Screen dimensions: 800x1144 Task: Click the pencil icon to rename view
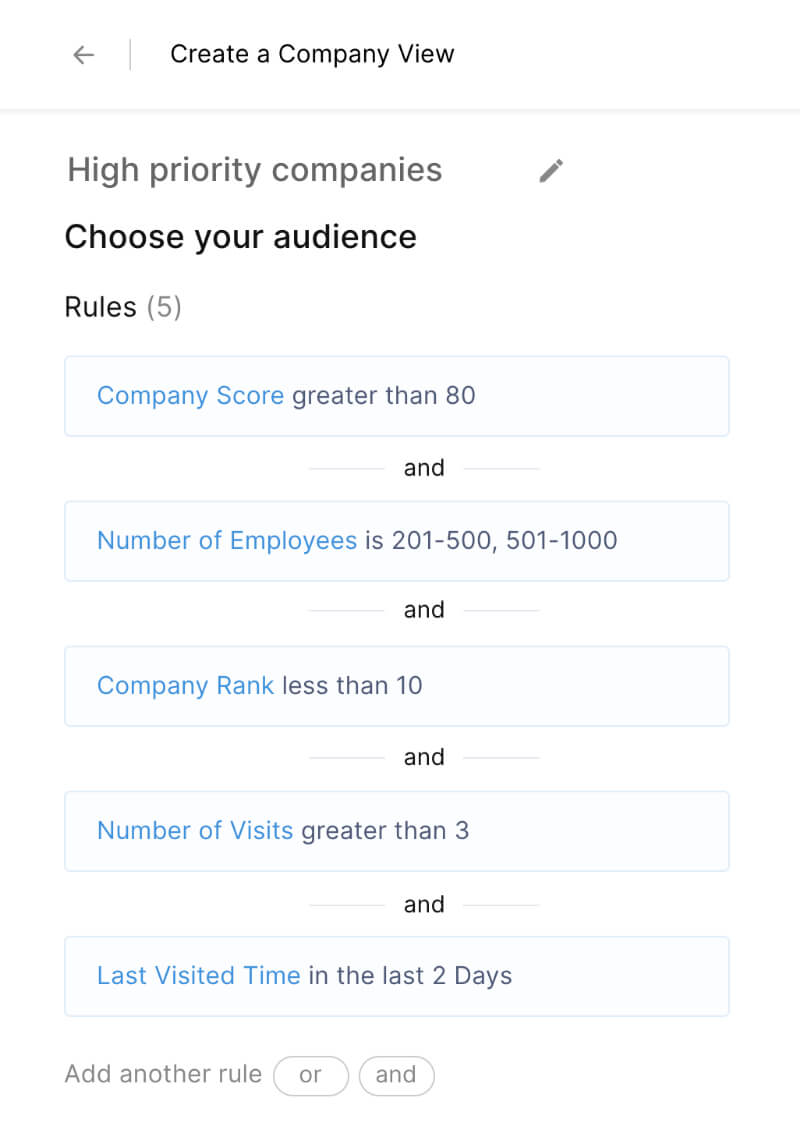551,171
